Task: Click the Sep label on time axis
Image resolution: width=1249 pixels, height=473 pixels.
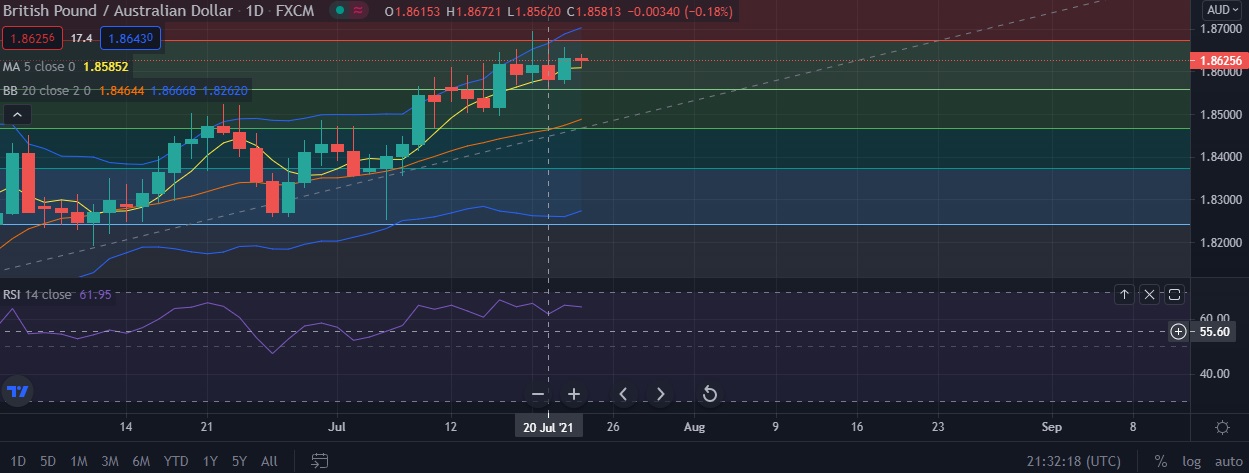Action: [x=1051, y=427]
